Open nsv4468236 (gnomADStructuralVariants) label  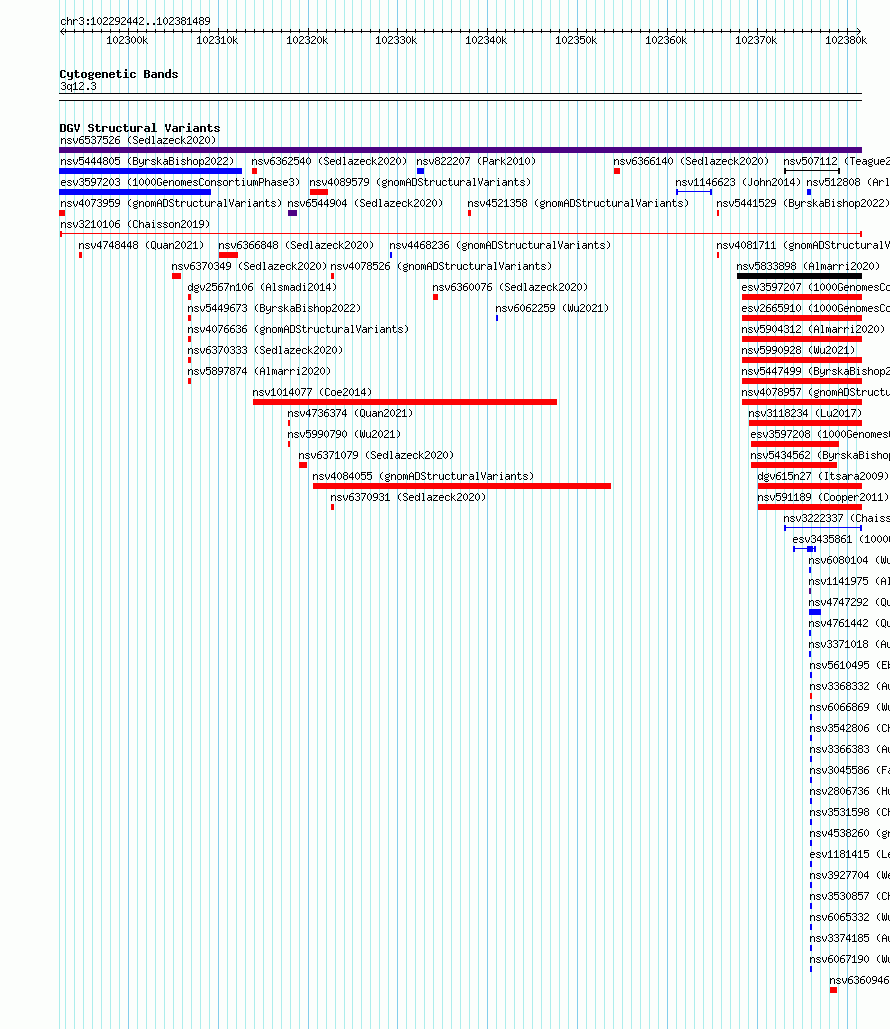(x=500, y=245)
